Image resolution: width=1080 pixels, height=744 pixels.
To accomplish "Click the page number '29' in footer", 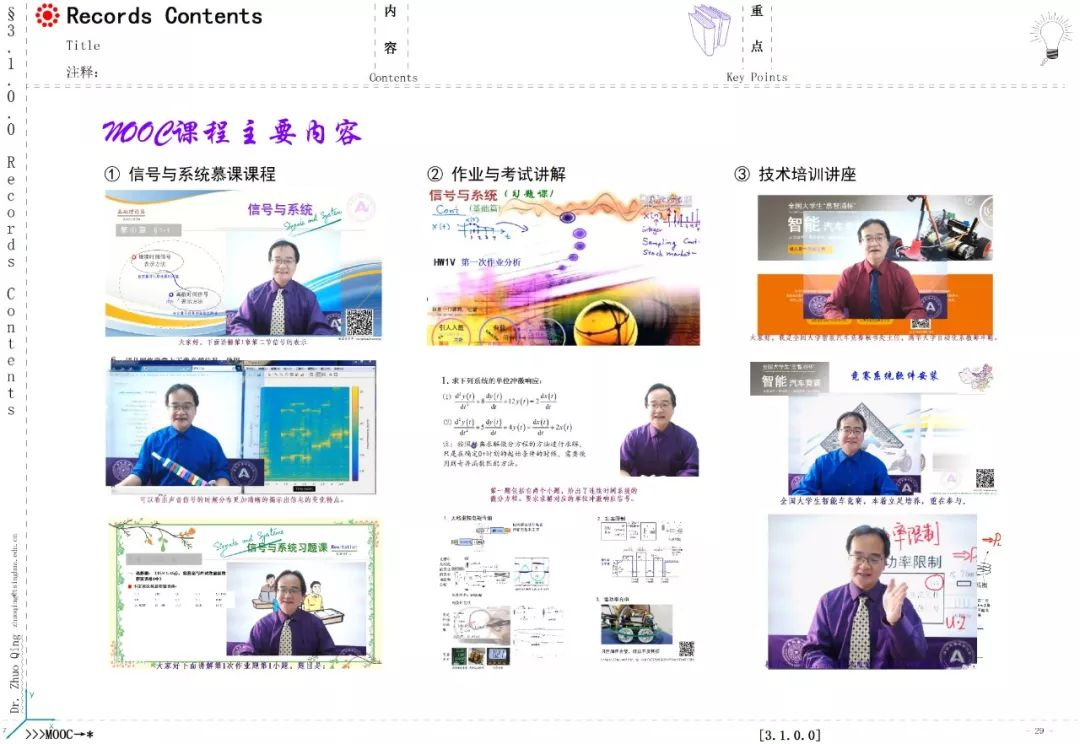I will tap(1039, 731).
